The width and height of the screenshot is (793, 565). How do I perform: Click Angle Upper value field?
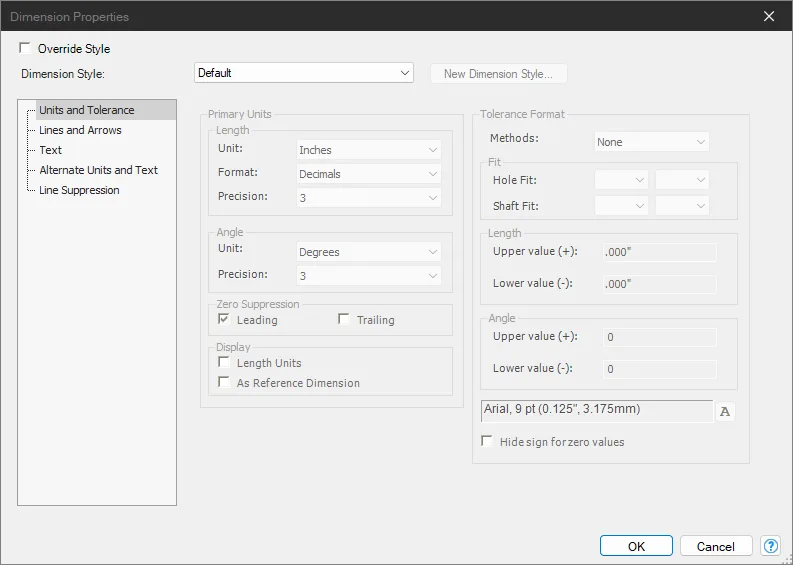pyautogui.click(x=659, y=337)
